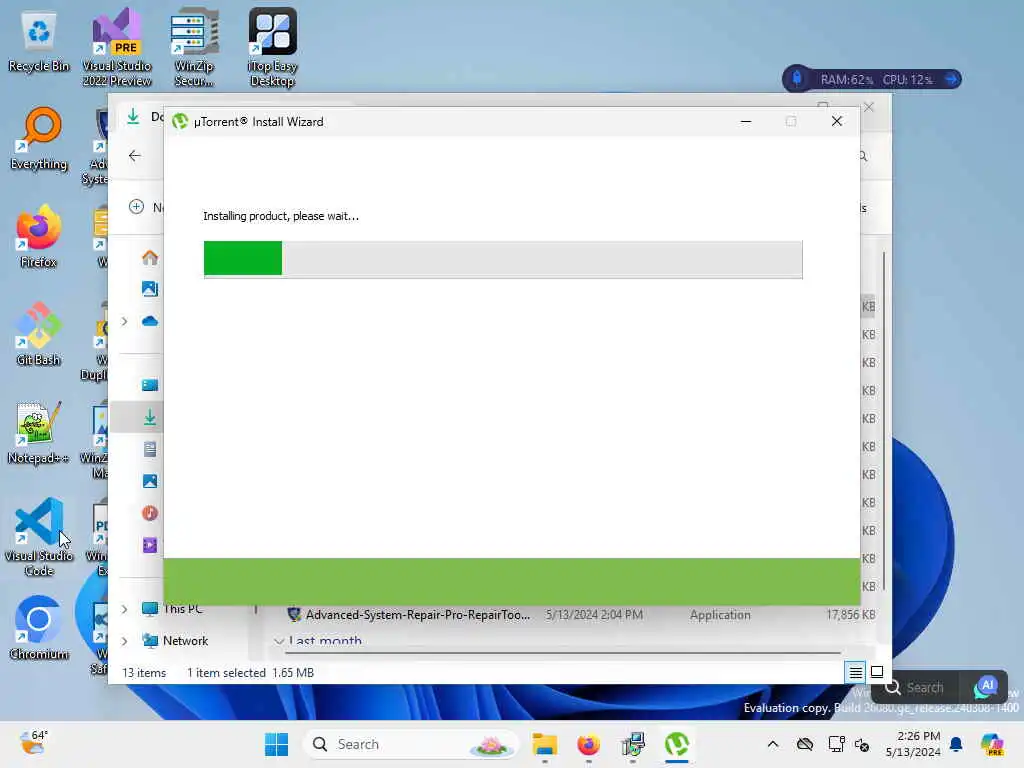Launch Chromium from the desktop
Image resolution: width=1024 pixels, height=768 pixels.
[x=39, y=628]
